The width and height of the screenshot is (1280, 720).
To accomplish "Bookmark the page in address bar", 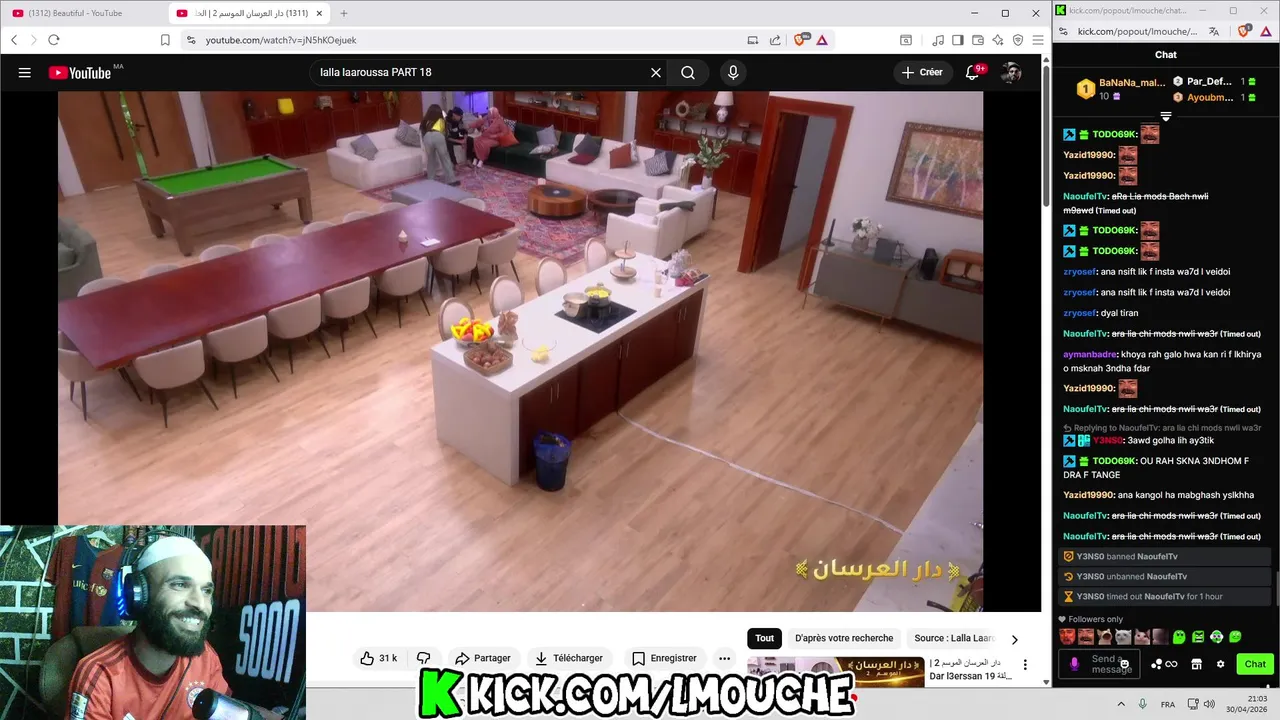I will [x=165, y=40].
